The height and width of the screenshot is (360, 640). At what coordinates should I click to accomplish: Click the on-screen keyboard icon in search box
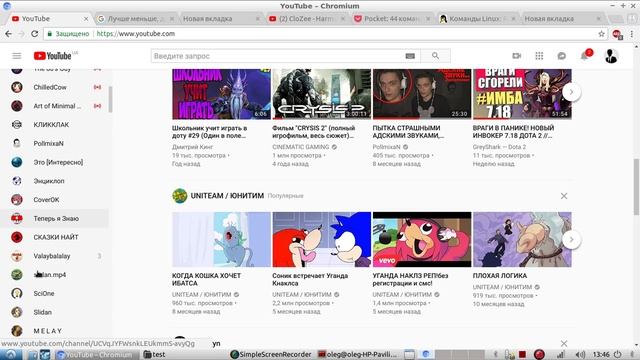410,56
